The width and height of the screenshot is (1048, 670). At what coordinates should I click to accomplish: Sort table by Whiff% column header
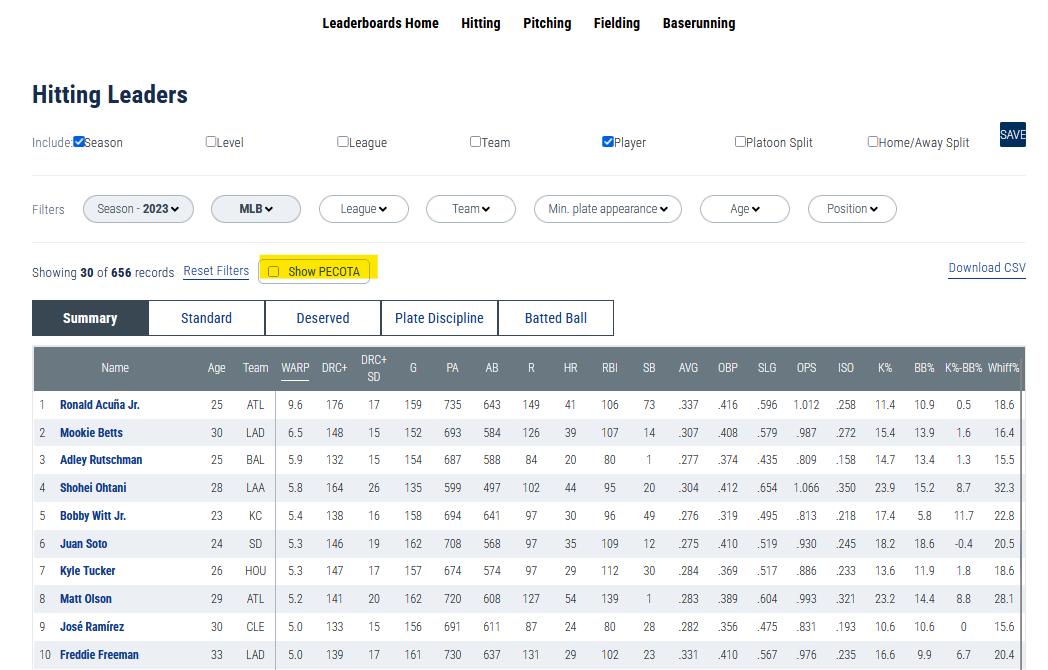point(1003,368)
